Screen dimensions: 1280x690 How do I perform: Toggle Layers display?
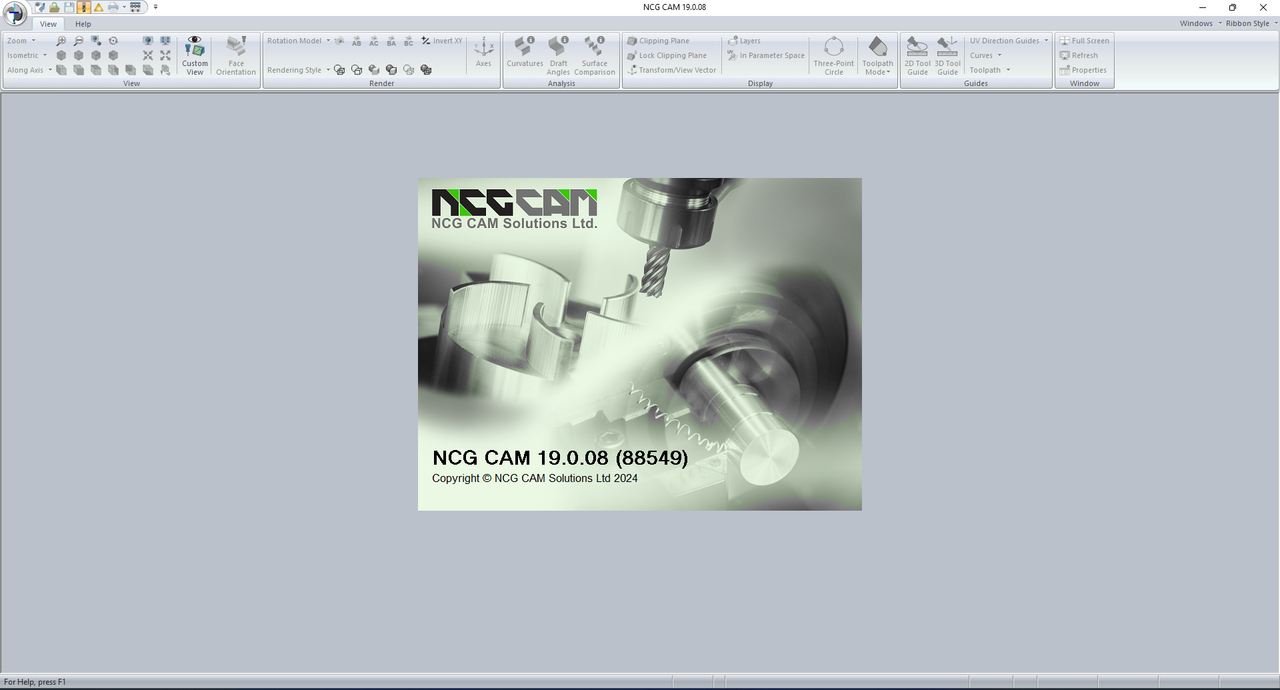(744, 41)
